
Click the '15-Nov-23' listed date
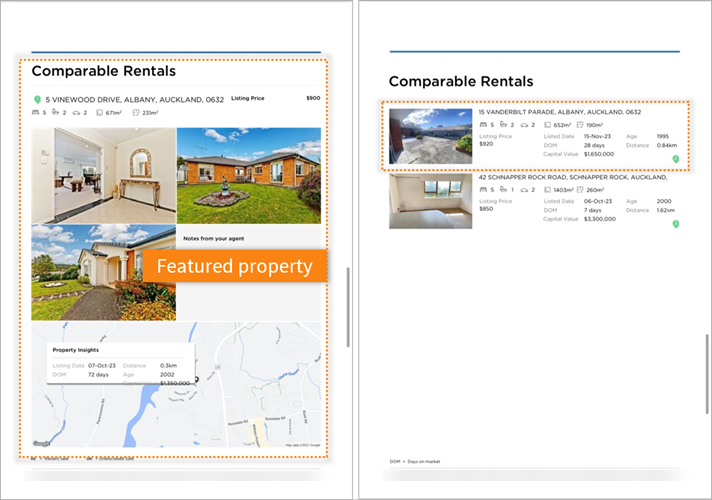point(597,136)
